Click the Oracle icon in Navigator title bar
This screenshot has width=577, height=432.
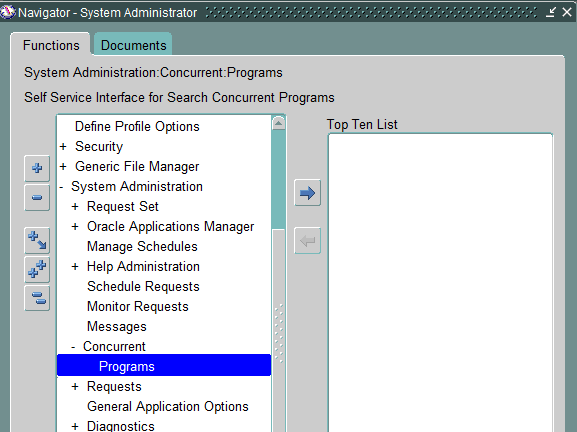(8, 12)
